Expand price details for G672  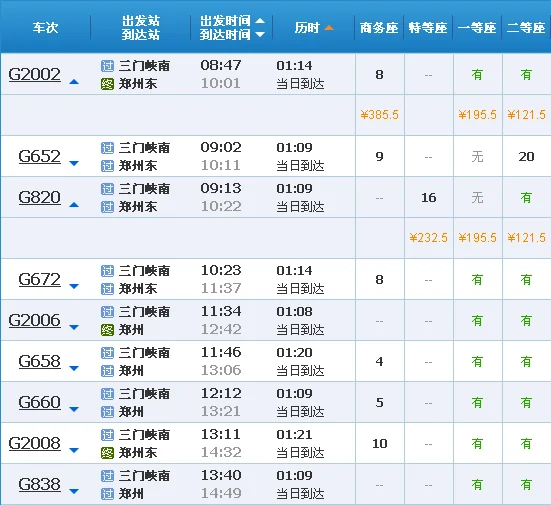coord(74,286)
